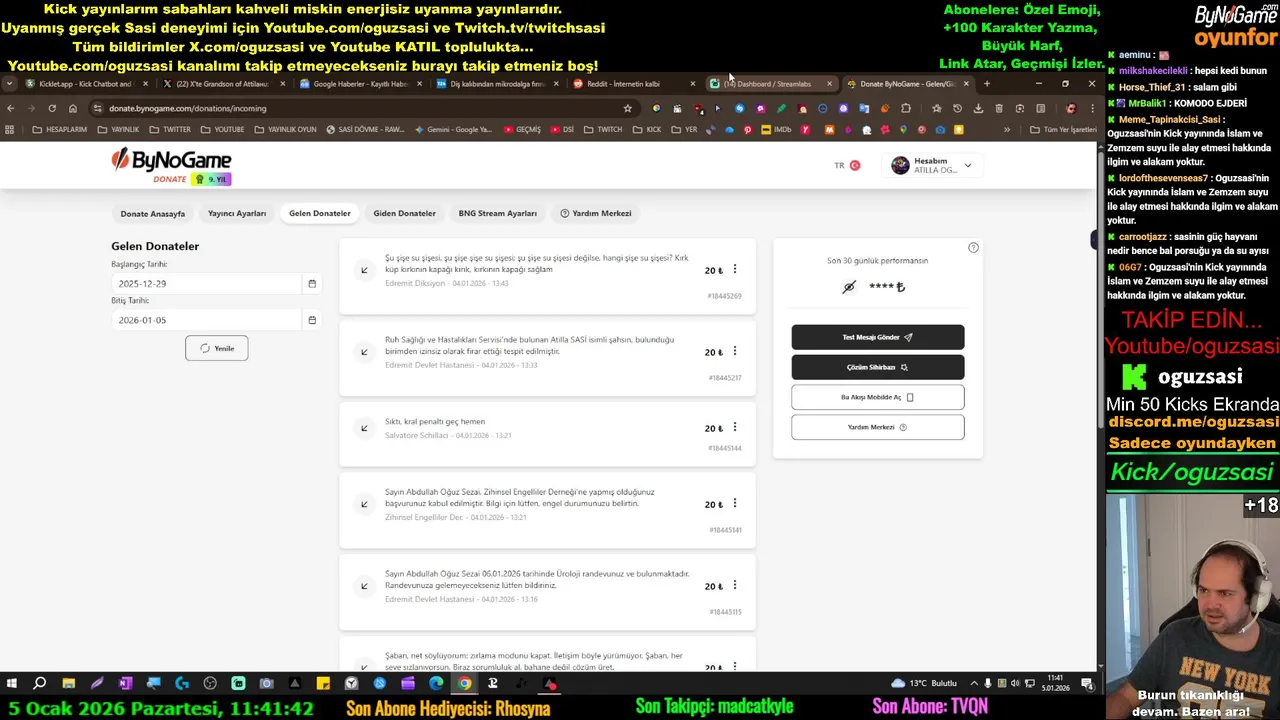This screenshot has width=1280, height=720.
Task: Click the Çözüm Sihirbazı button
Action: point(878,367)
